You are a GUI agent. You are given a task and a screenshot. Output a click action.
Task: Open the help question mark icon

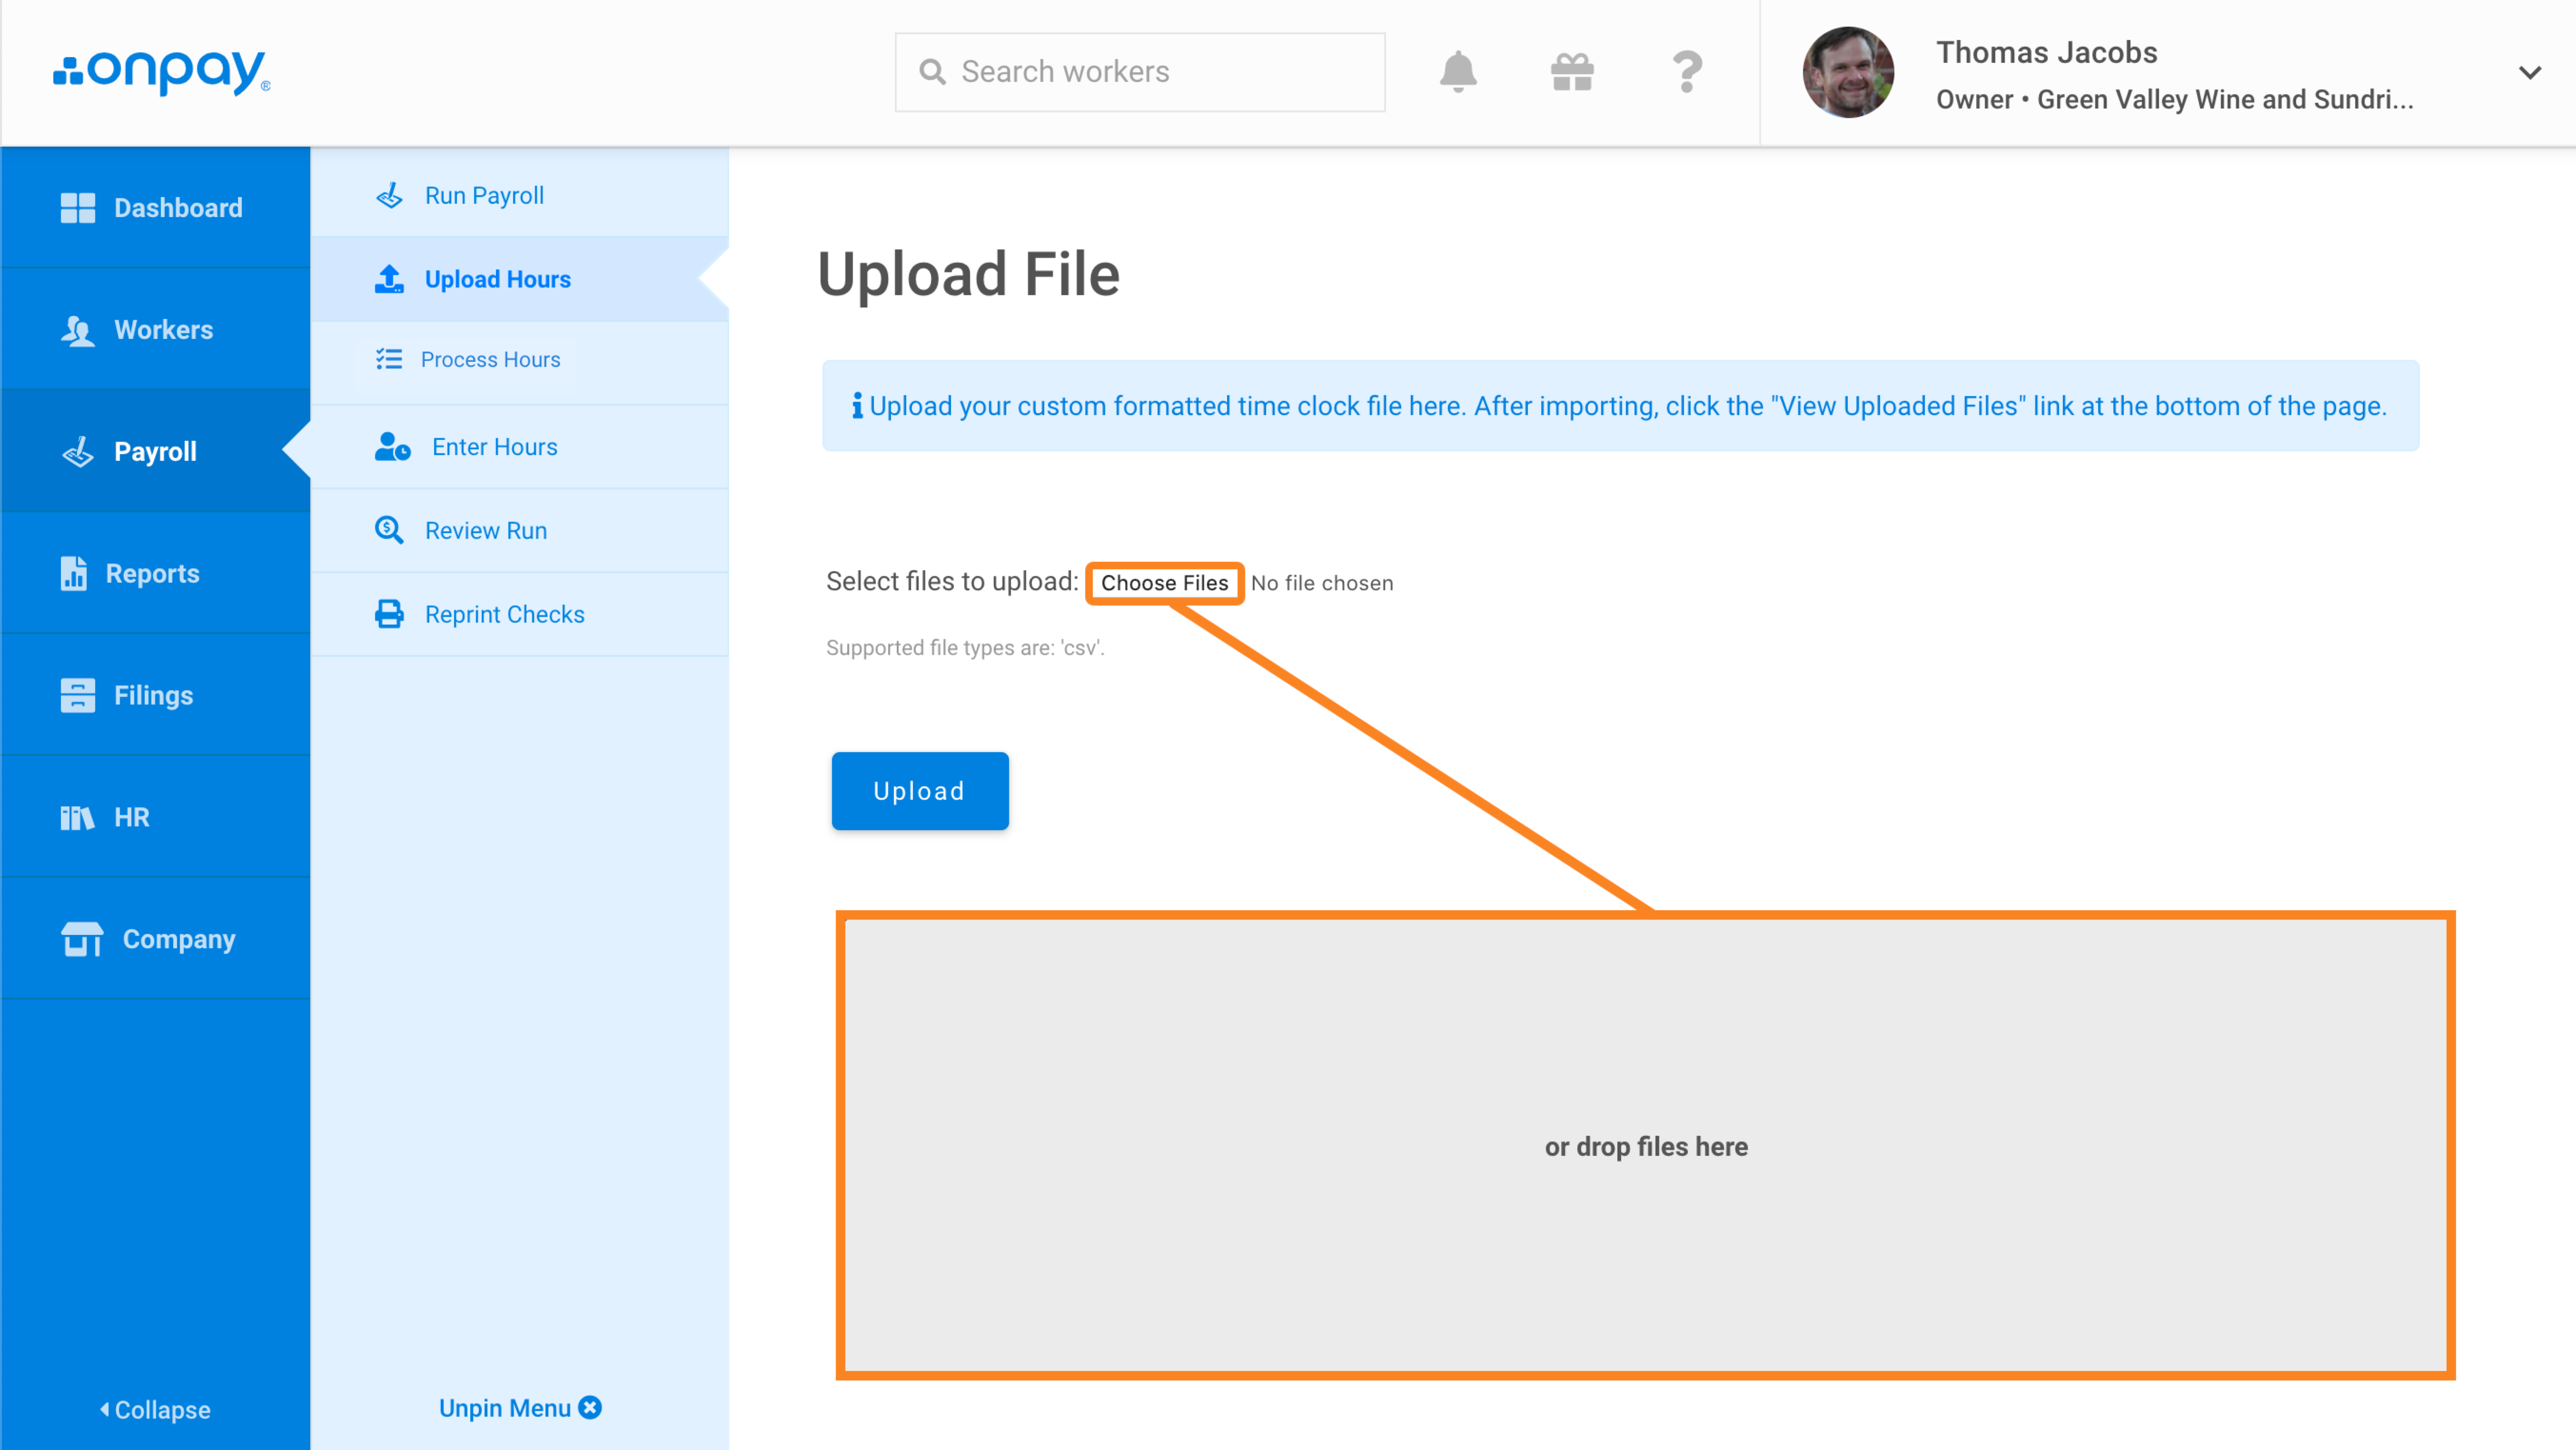pos(1687,72)
